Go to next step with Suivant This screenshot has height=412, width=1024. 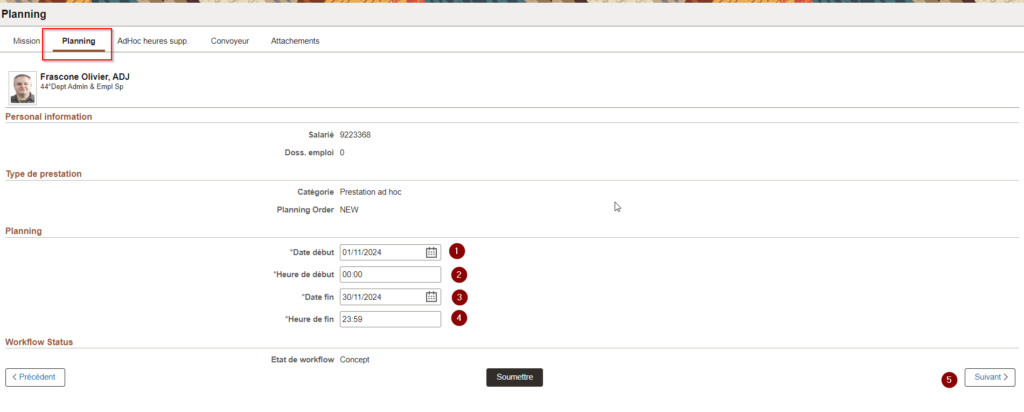(x=990, y=377)
